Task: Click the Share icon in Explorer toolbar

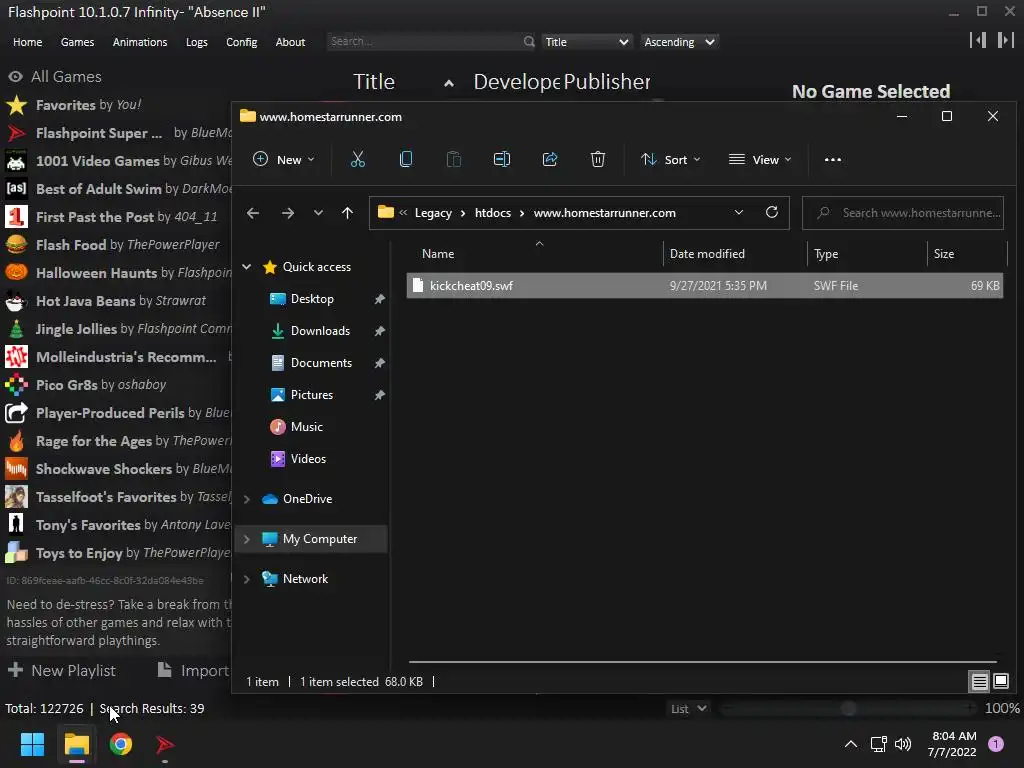Action: (x=550, y=159)
